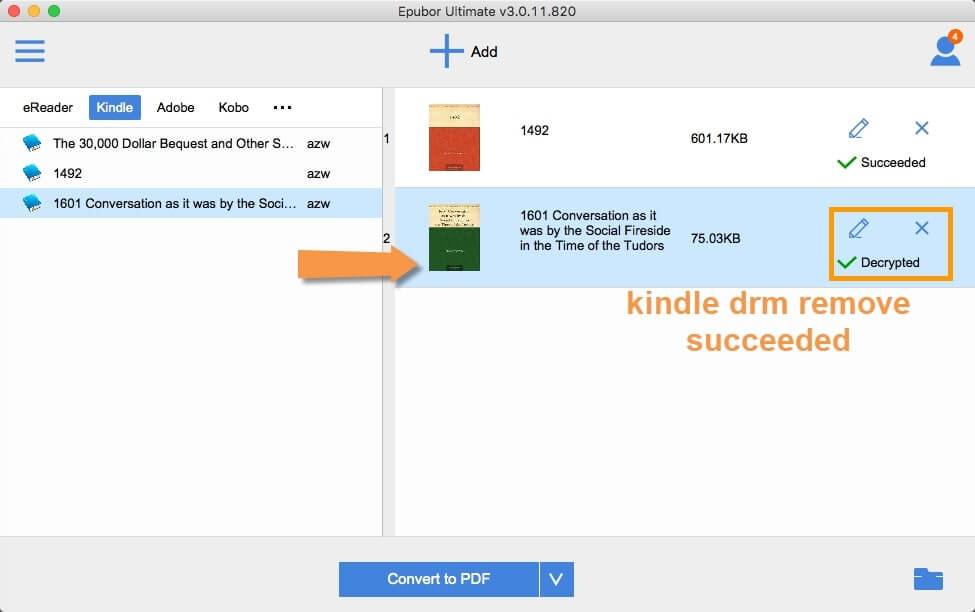Minimize the Epubor Ultimate window

(x=34, y=11)
